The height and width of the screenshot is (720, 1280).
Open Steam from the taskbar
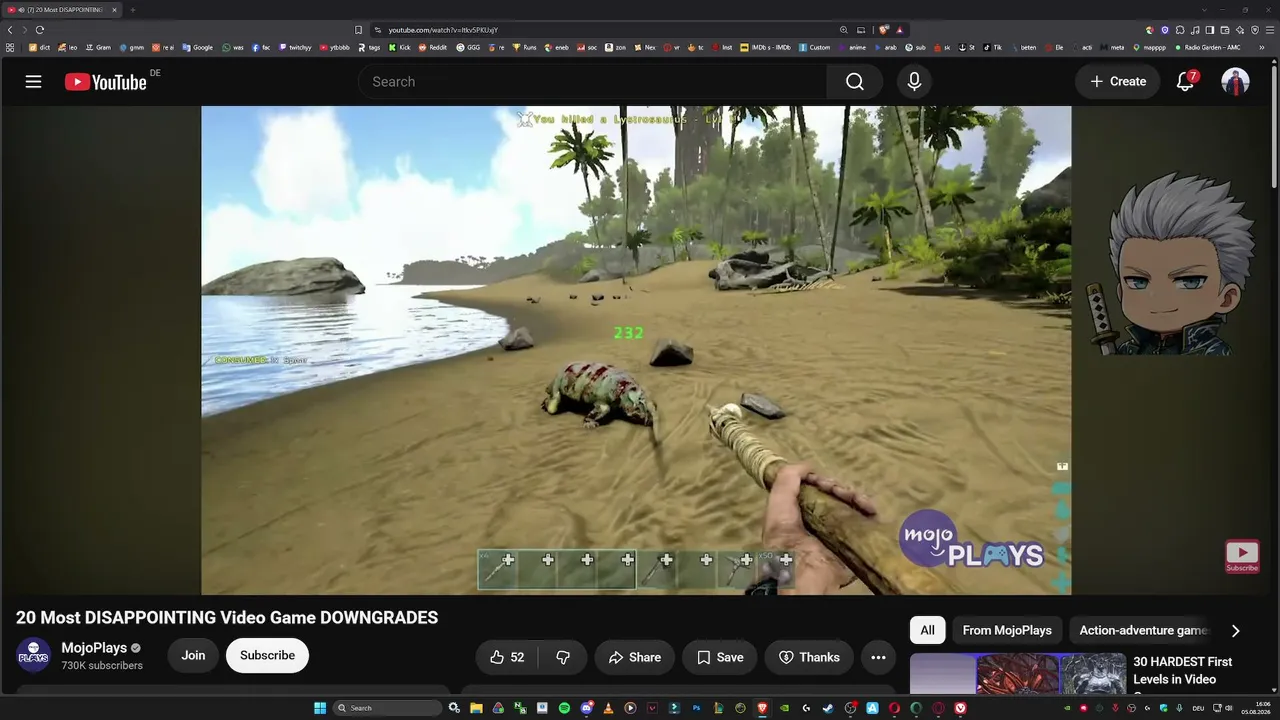tap(828, 708)
